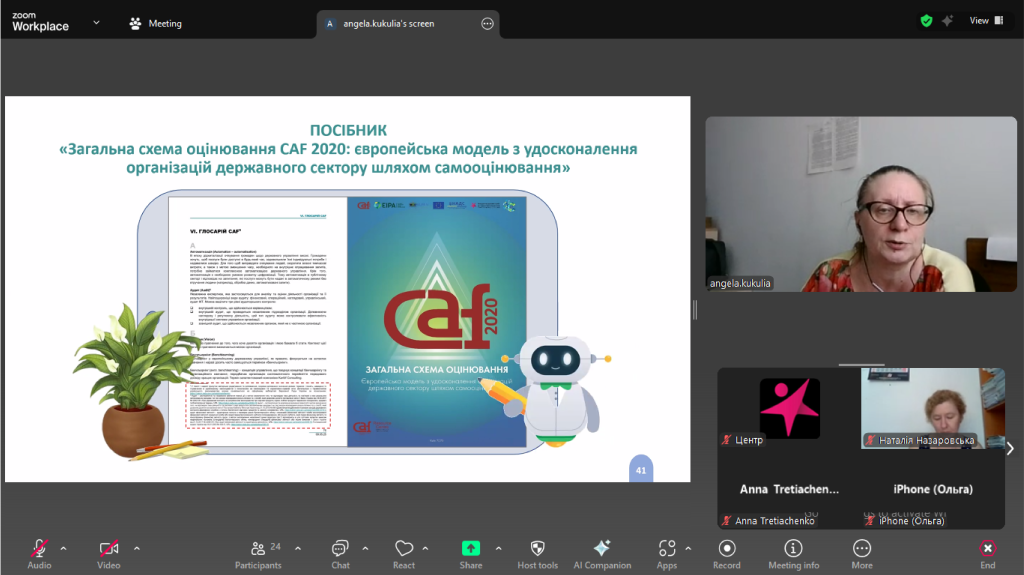Open the Apps menu icon
The image size is (1024, 575).
tap(667, 549)
